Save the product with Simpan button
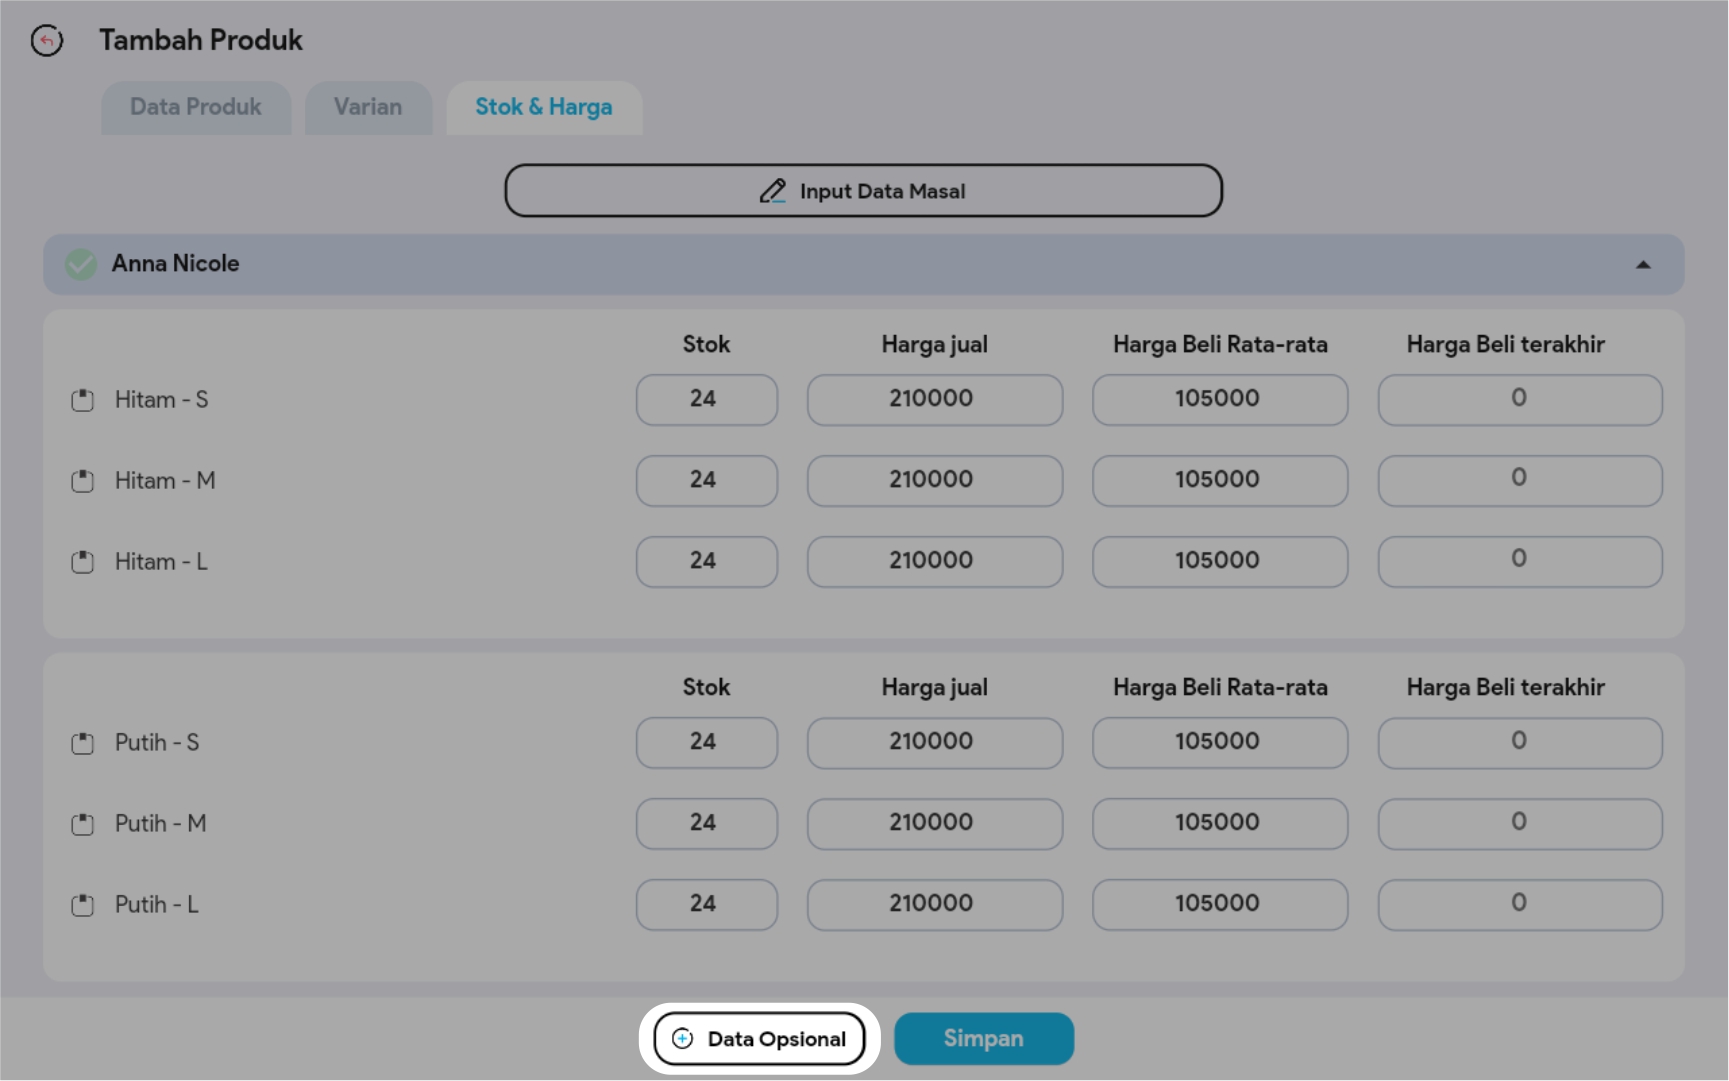The image size is (1729, 1081). [983, 1039]
